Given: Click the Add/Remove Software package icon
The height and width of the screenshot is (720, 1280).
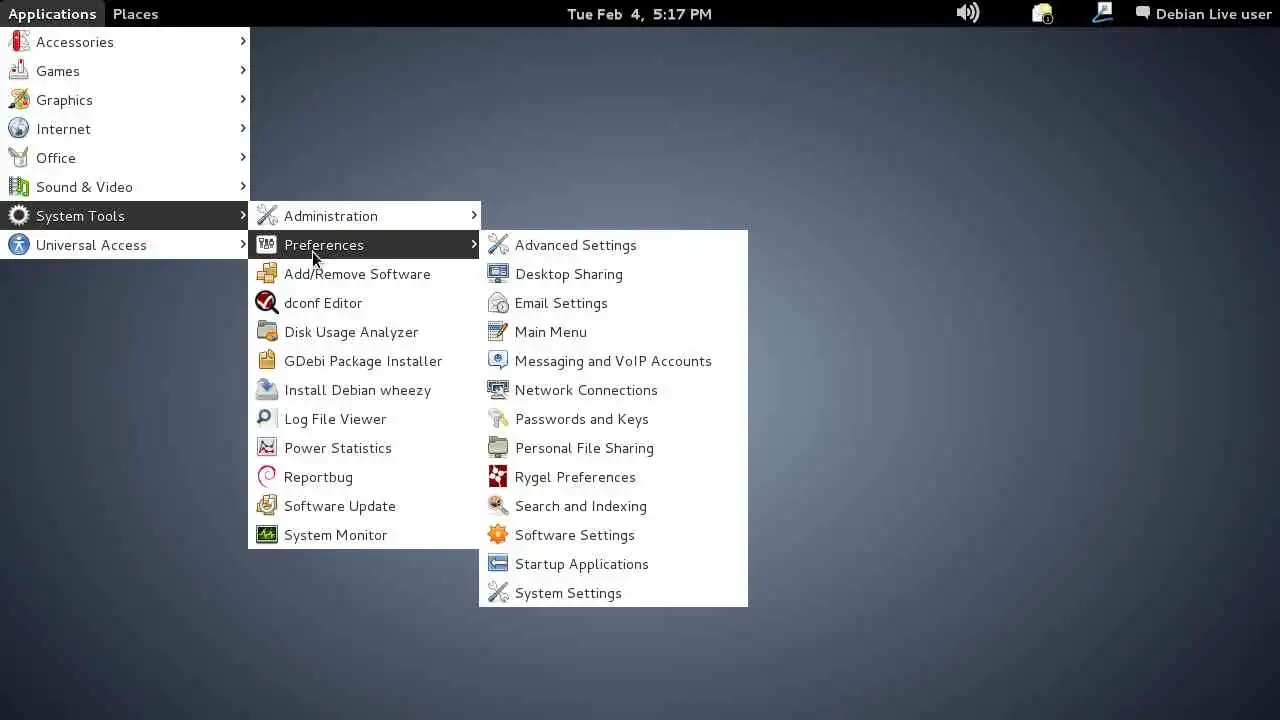Looking at the screenshot, I should [267, 274].
